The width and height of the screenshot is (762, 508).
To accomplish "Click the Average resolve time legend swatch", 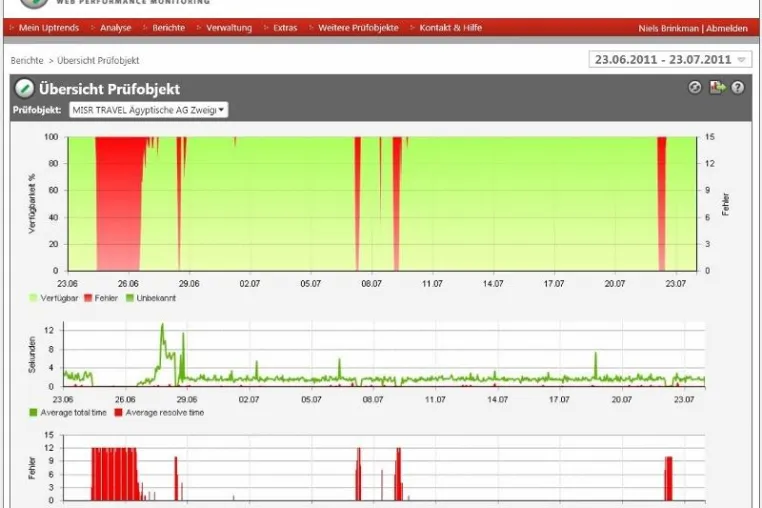I will pos(118,413).
